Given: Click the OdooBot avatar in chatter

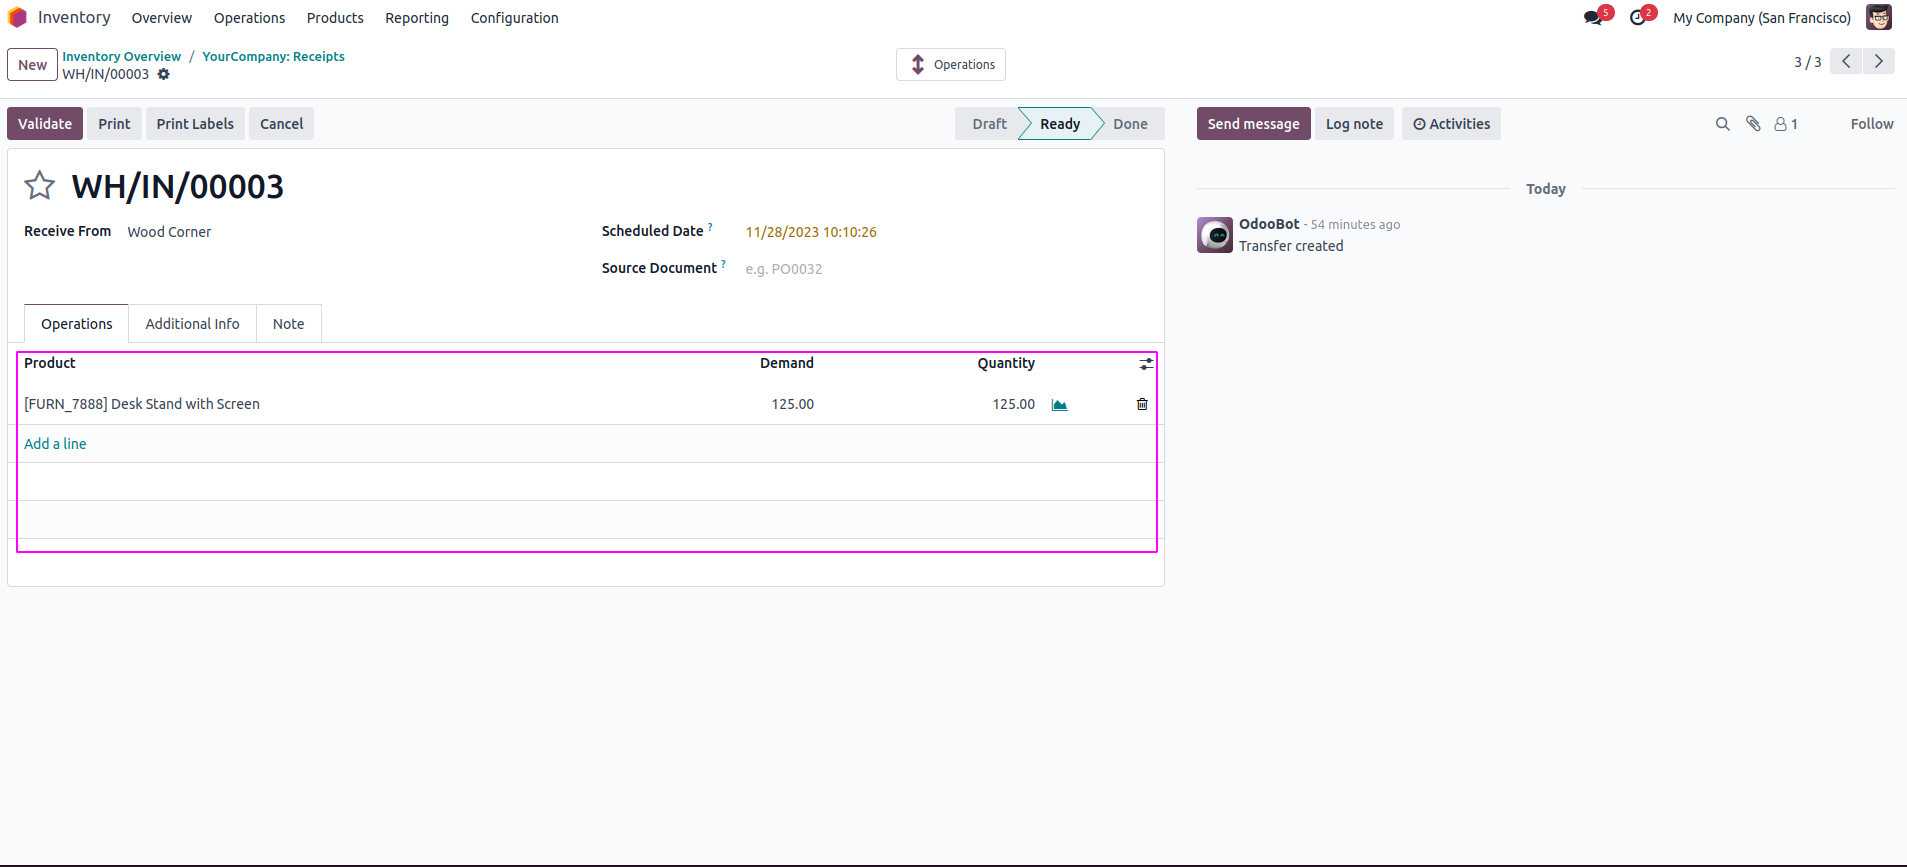Looking at the screenshot, I should point(1215,235).
